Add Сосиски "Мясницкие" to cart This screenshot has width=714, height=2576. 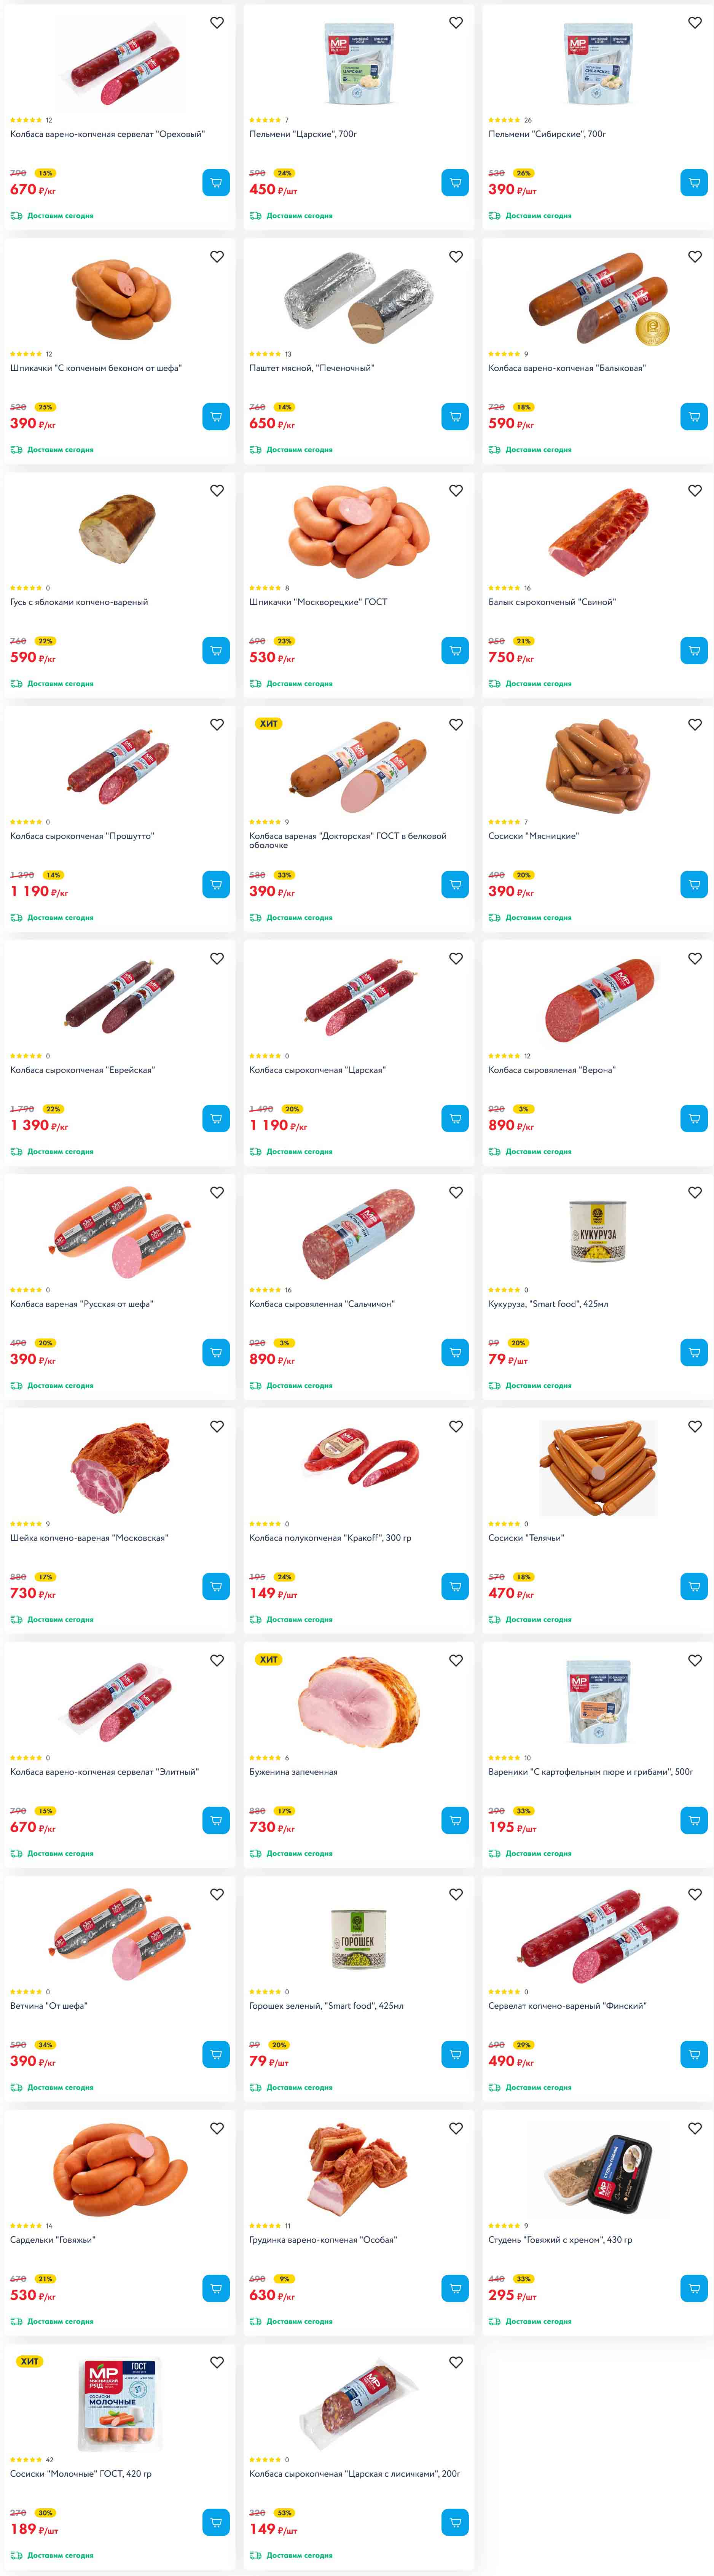(694, 885)
